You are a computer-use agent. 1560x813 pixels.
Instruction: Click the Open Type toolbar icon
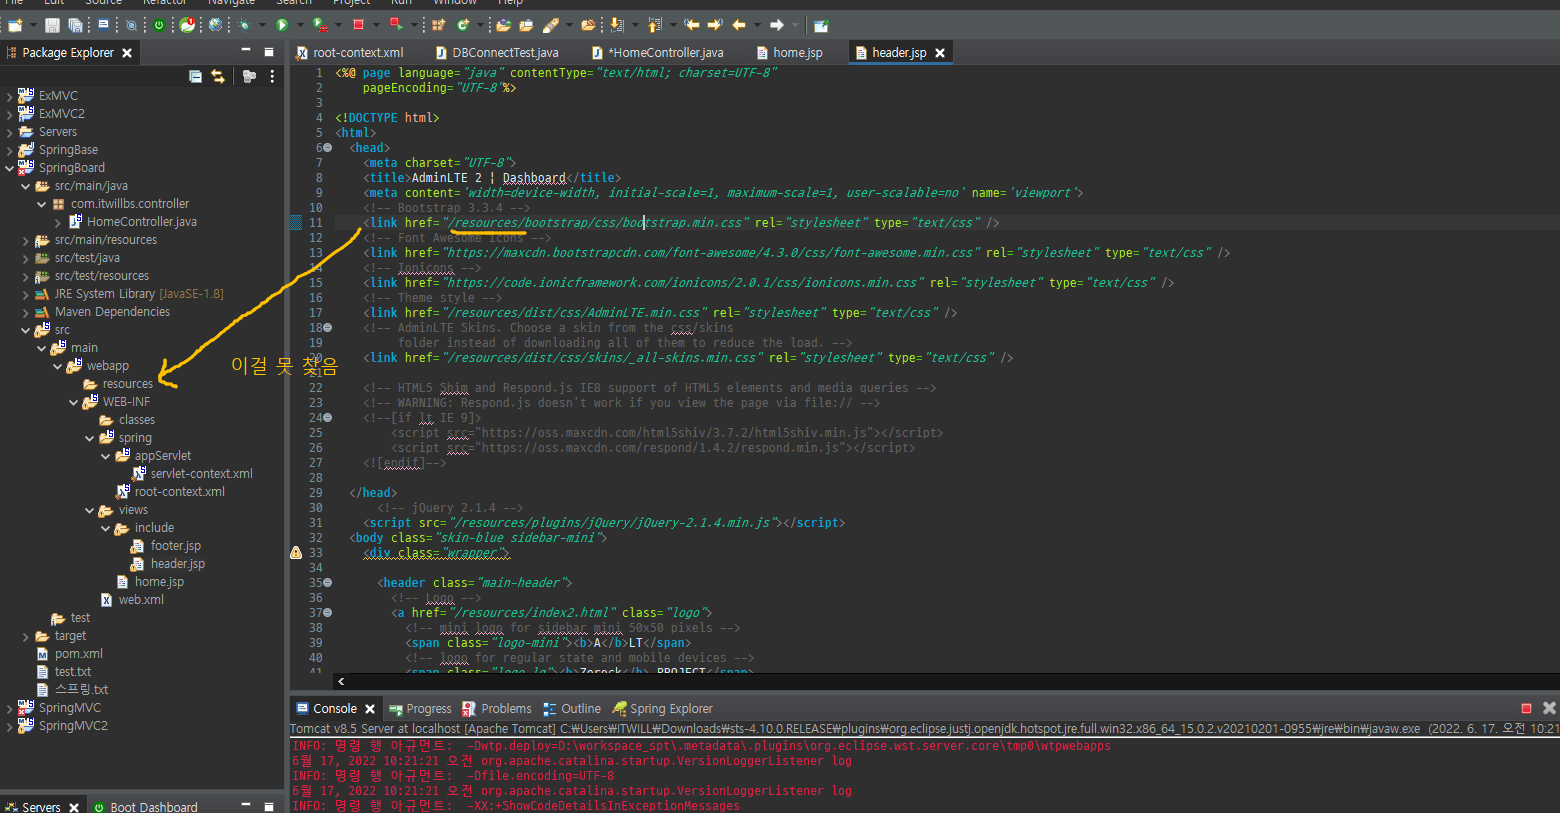tap(503, 25)
